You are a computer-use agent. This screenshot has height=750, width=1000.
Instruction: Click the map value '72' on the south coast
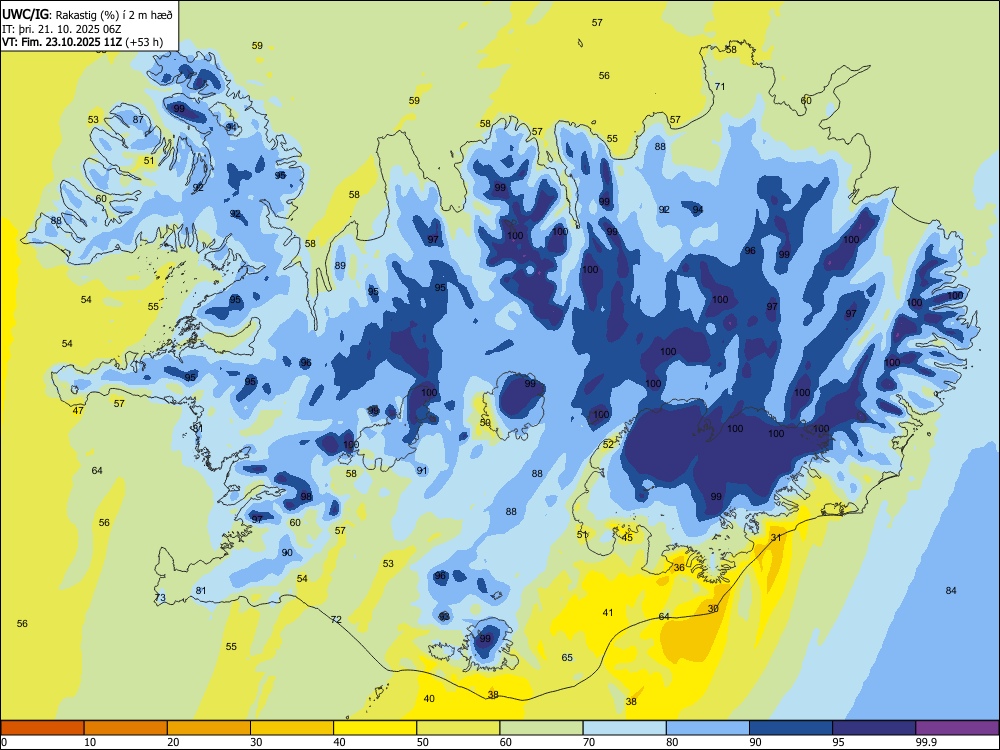click(x=336, y=619)
